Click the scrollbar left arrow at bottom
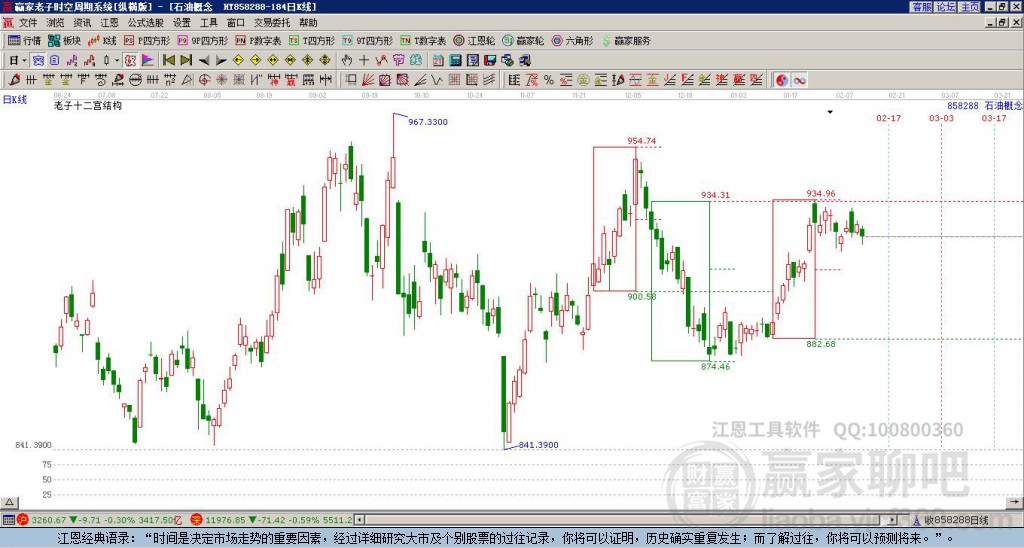This screenshot has height=548, width=1024. click(x=360, y=520)
